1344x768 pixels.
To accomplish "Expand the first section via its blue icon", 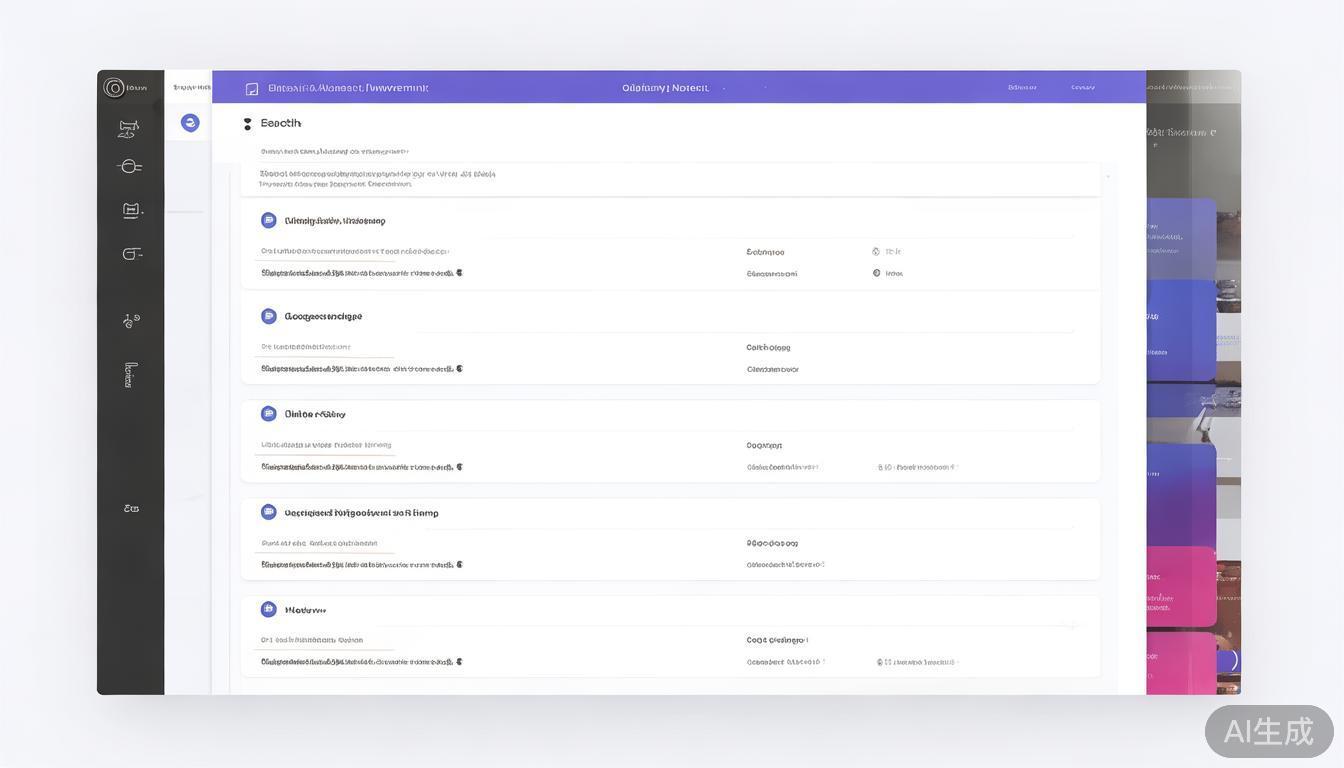I will click(268, 220).
